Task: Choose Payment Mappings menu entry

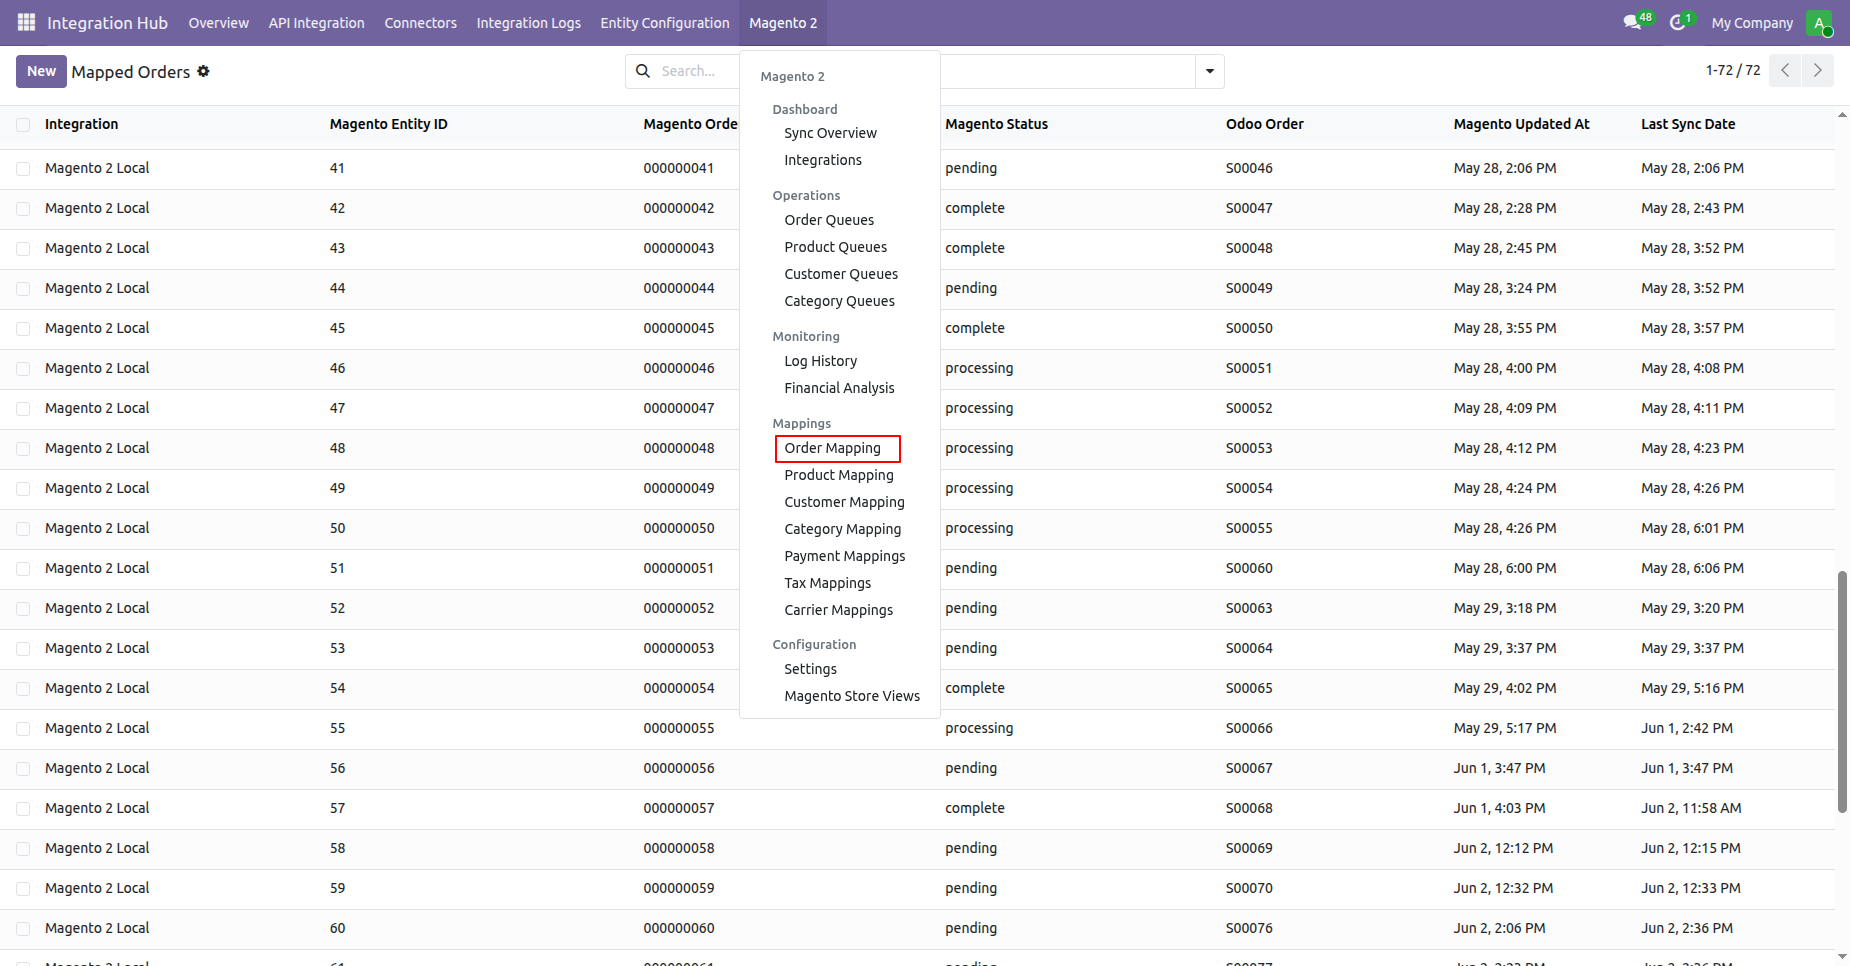Action: 844,556
